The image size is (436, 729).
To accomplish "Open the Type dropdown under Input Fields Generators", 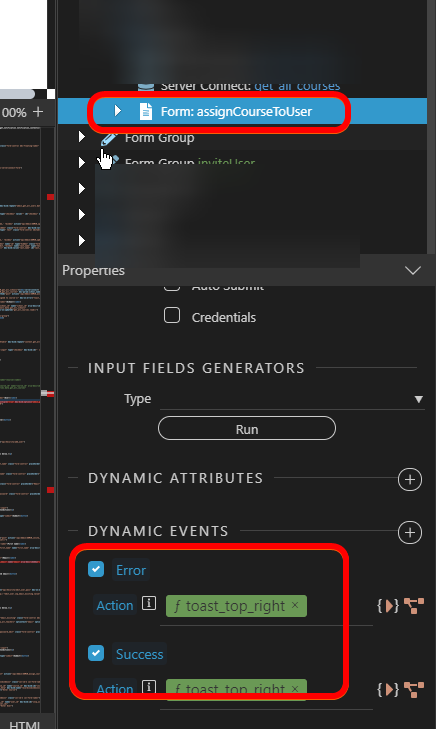I will pos(292,399).
